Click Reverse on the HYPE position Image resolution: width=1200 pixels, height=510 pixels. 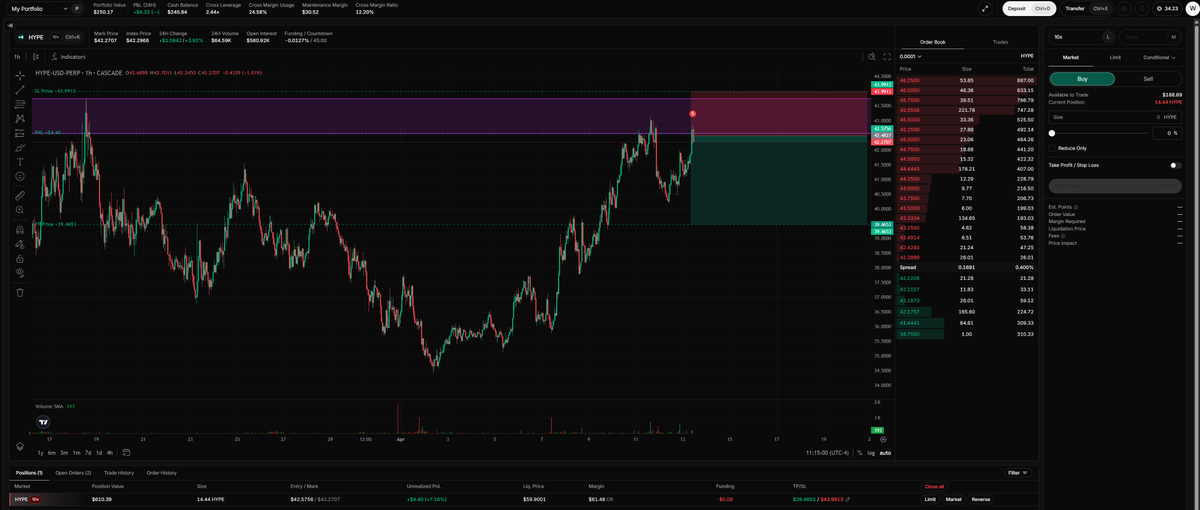coord(981,499)
